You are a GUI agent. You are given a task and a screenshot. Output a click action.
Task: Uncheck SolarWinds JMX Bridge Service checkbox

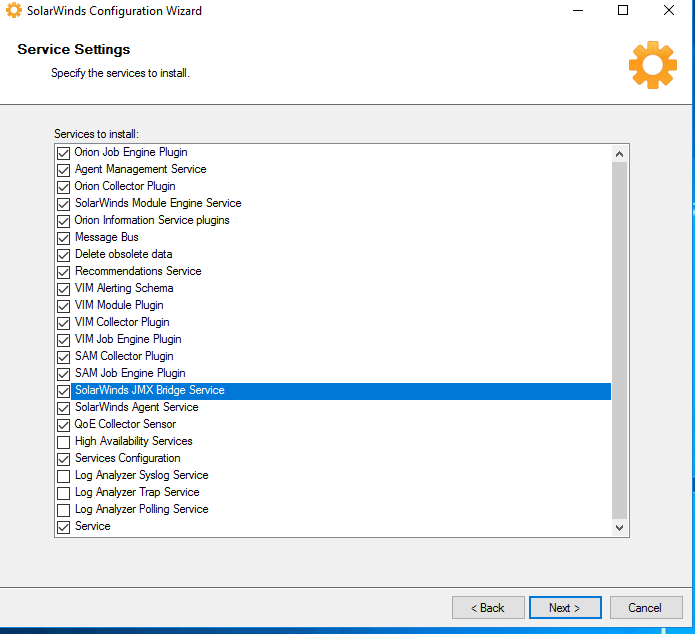tap(63, 391)
